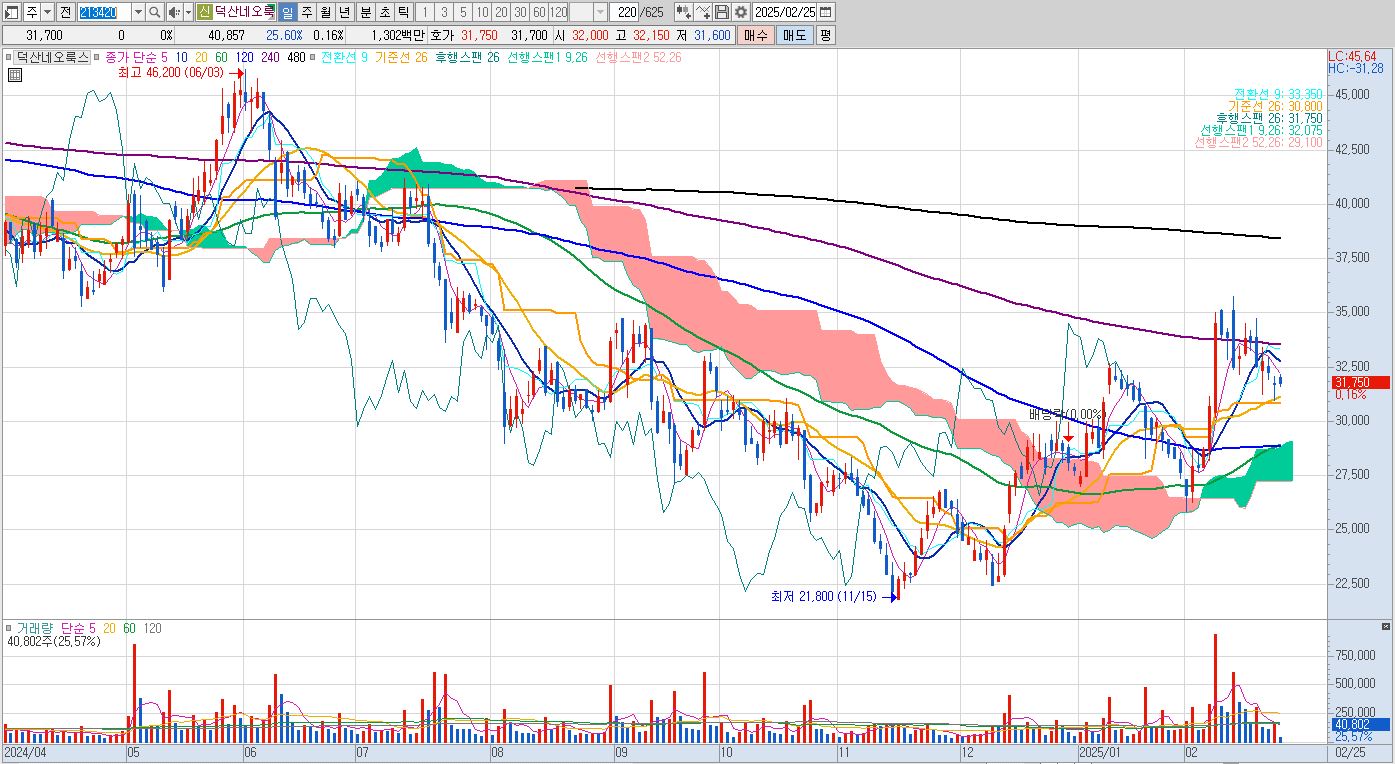Click the 후행스팬 26 legend text

point(466,57)
